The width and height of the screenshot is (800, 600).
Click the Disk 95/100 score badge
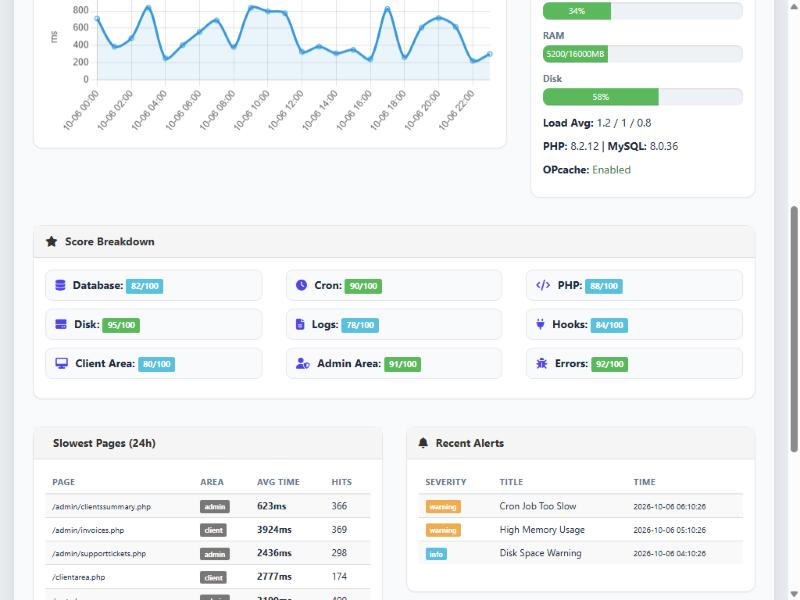(x=121, y=325)
